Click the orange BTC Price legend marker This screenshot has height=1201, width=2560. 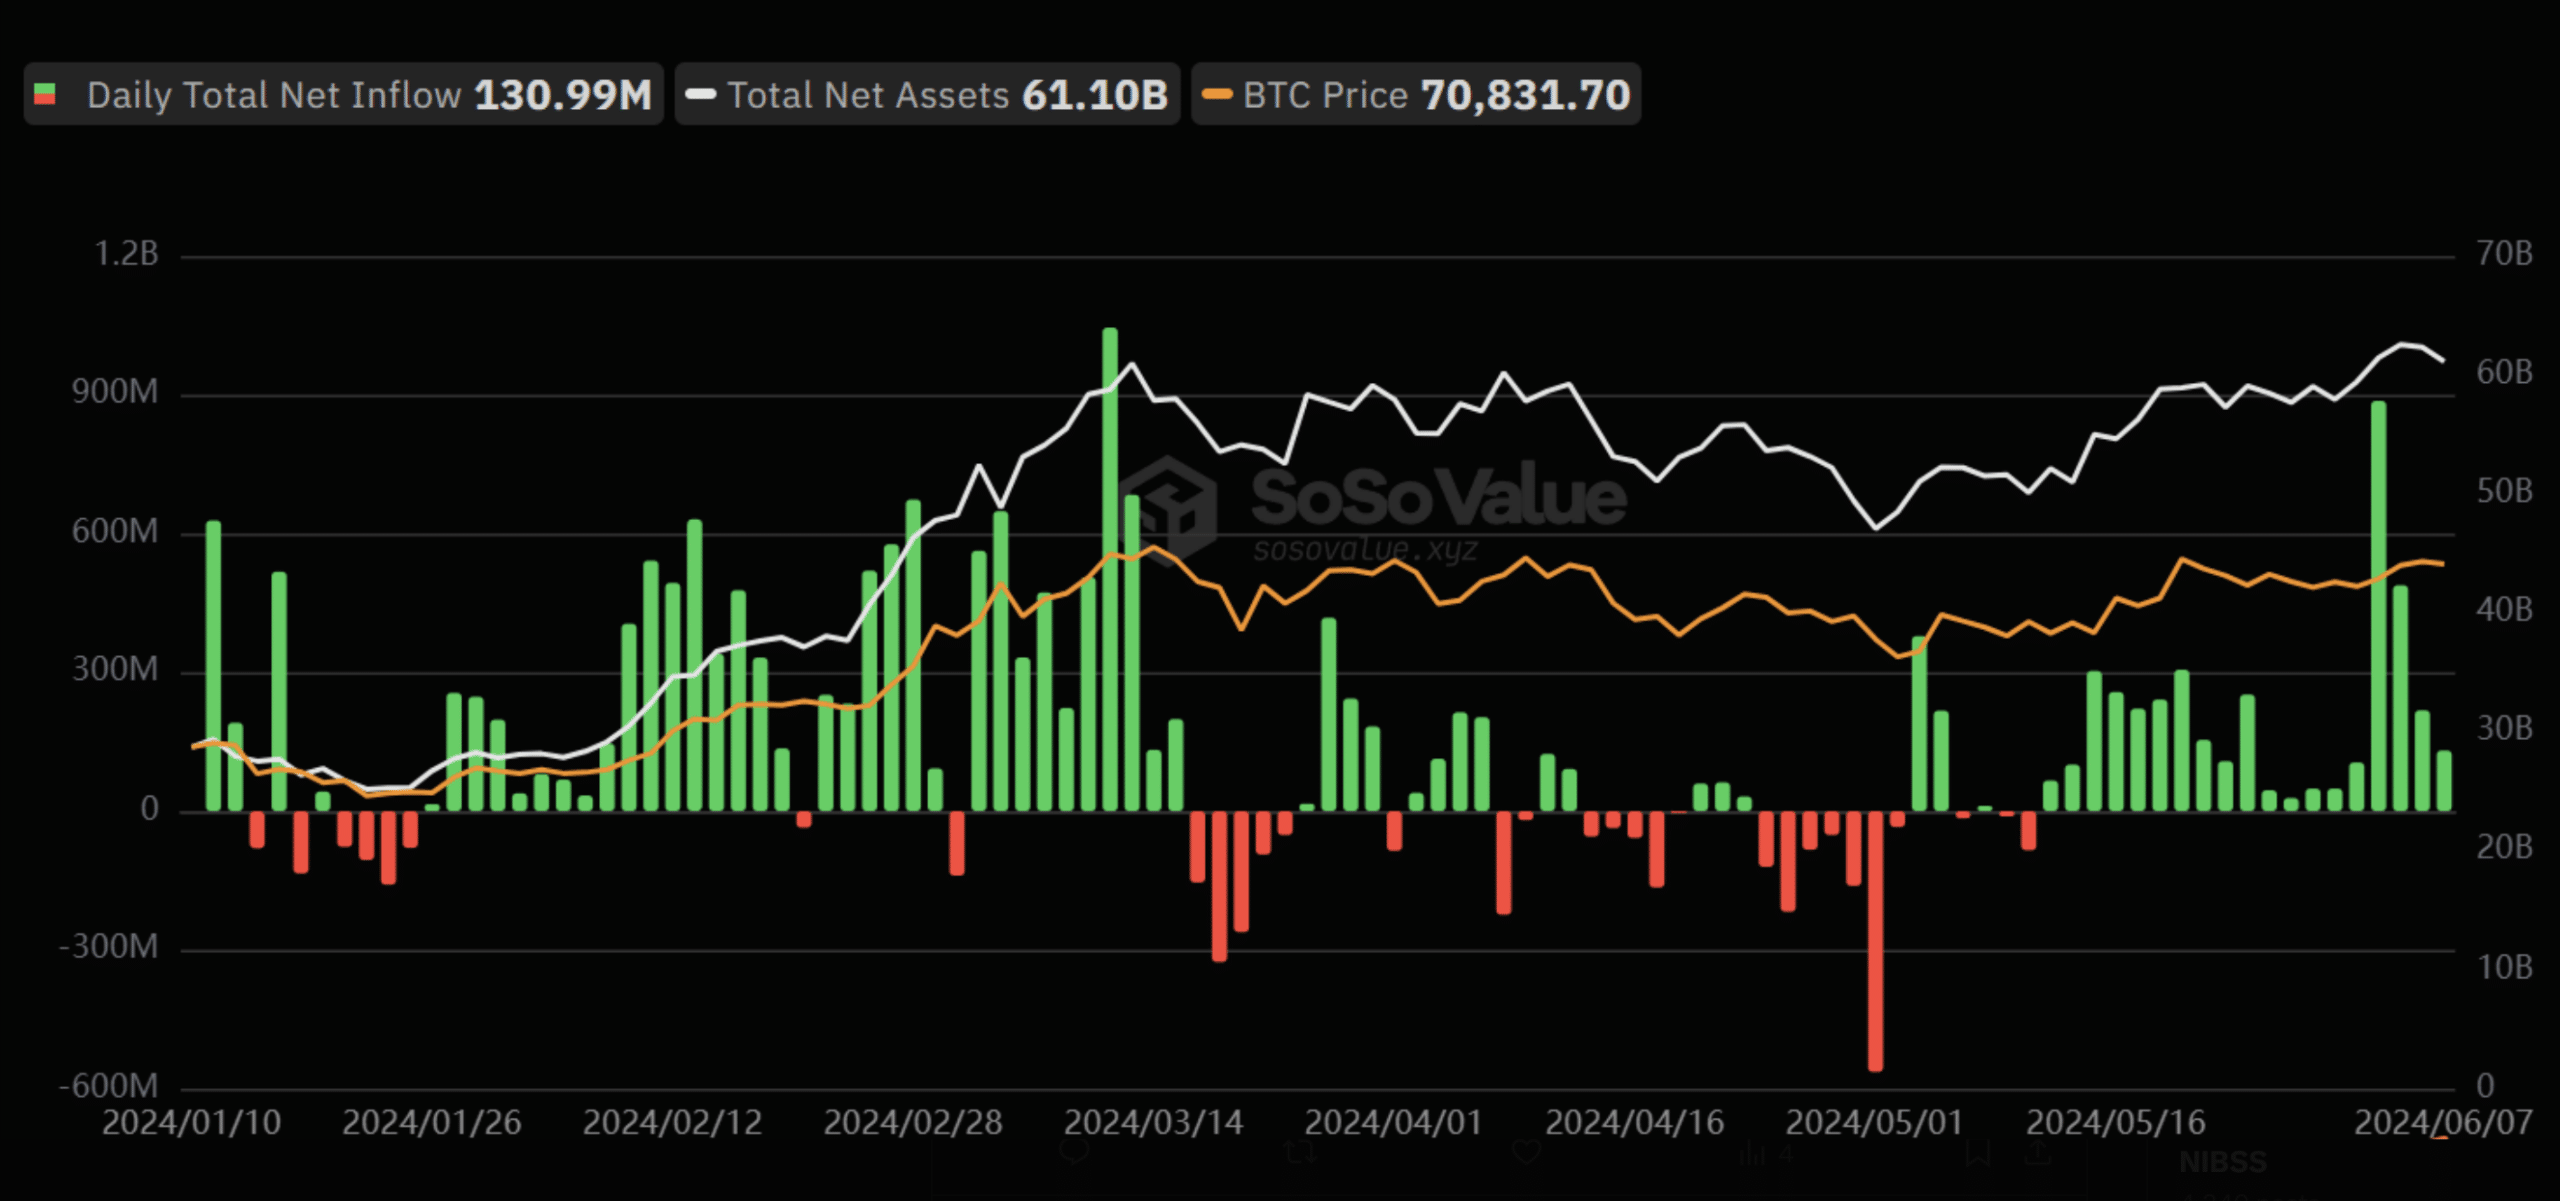[x=1217, y=95]
